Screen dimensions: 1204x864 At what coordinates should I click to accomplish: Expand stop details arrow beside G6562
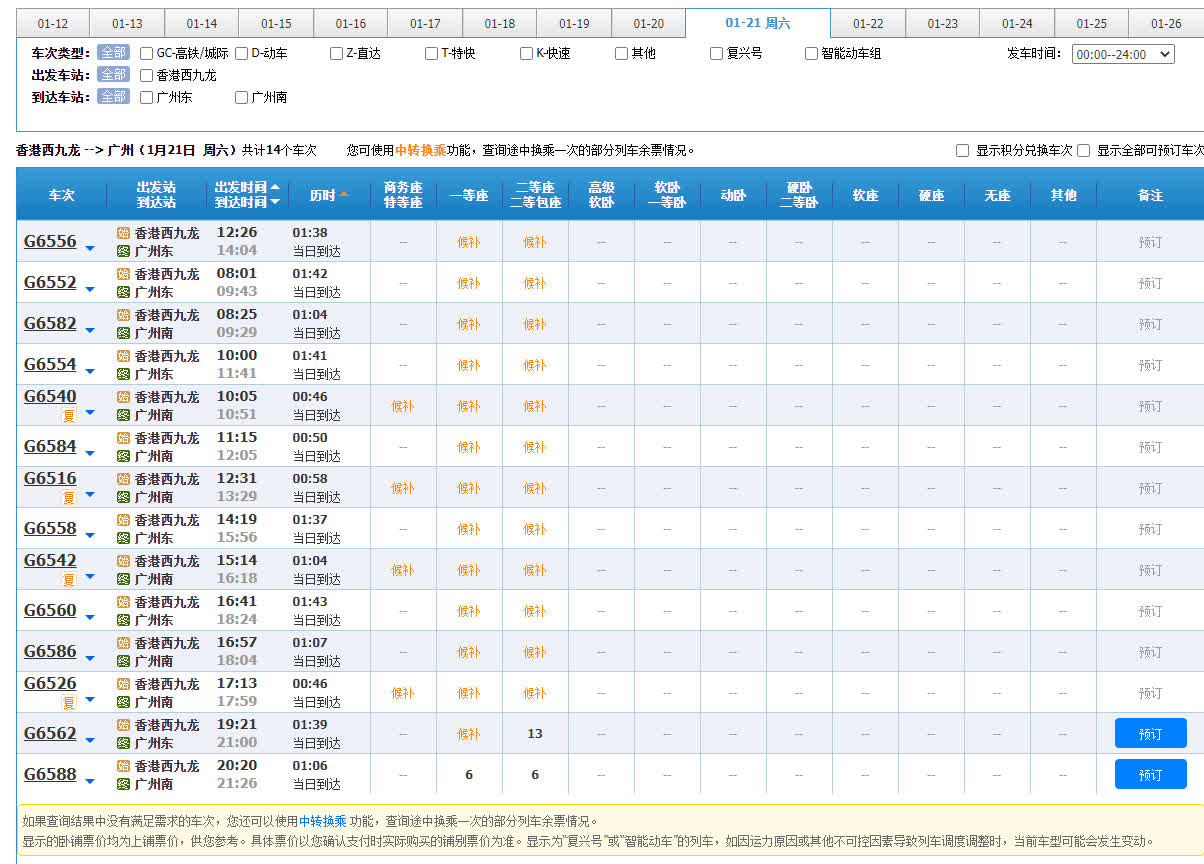pos(90,741)
